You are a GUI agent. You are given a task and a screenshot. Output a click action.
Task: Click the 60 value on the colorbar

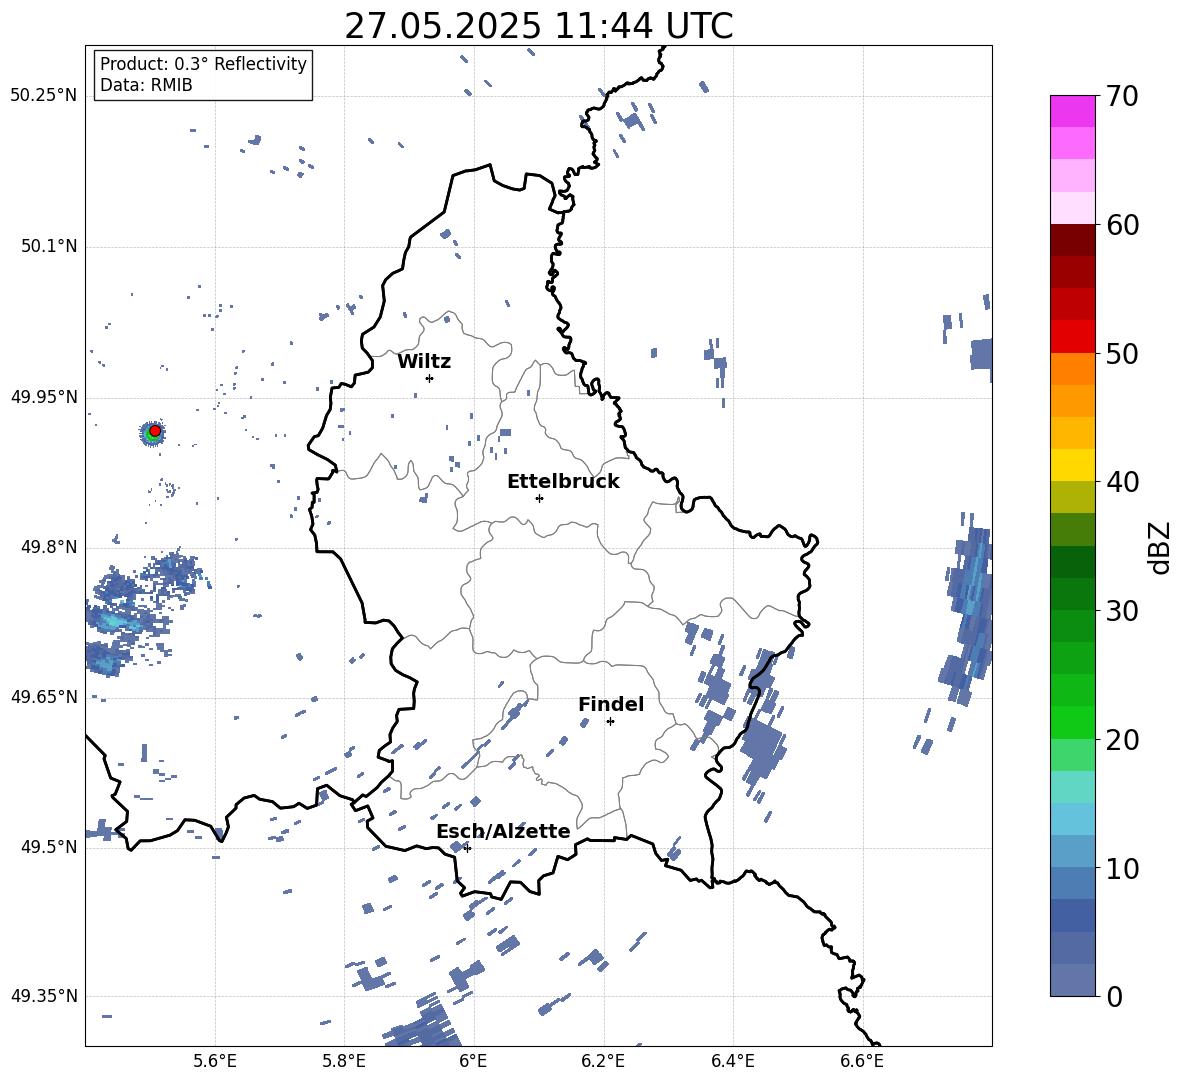point(1121,225)
